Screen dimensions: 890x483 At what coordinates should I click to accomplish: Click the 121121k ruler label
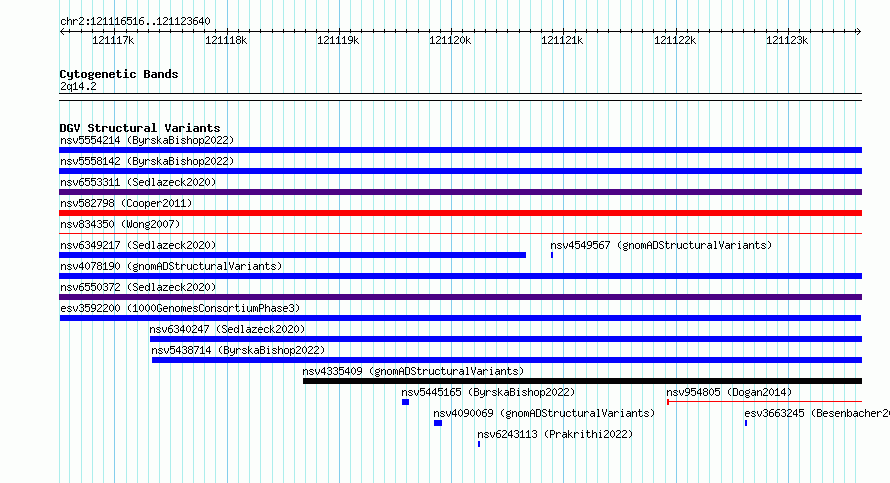(562, 40)
